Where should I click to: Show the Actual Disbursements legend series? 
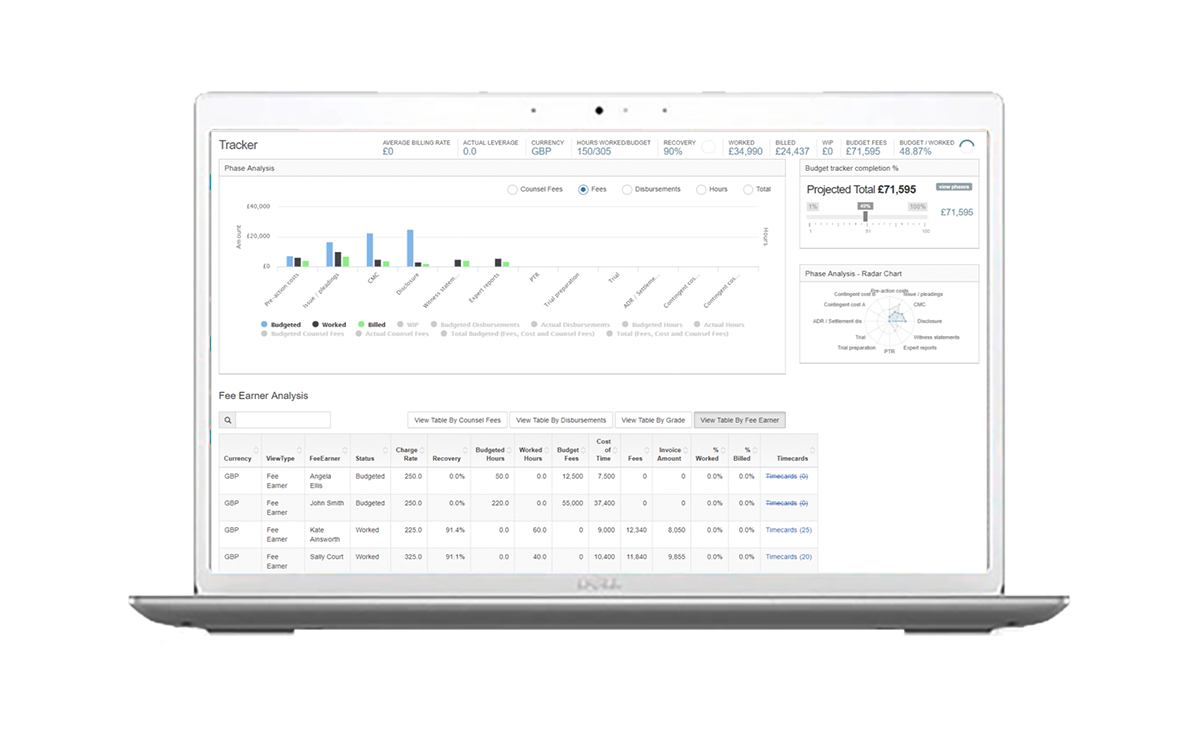point(571,324)
